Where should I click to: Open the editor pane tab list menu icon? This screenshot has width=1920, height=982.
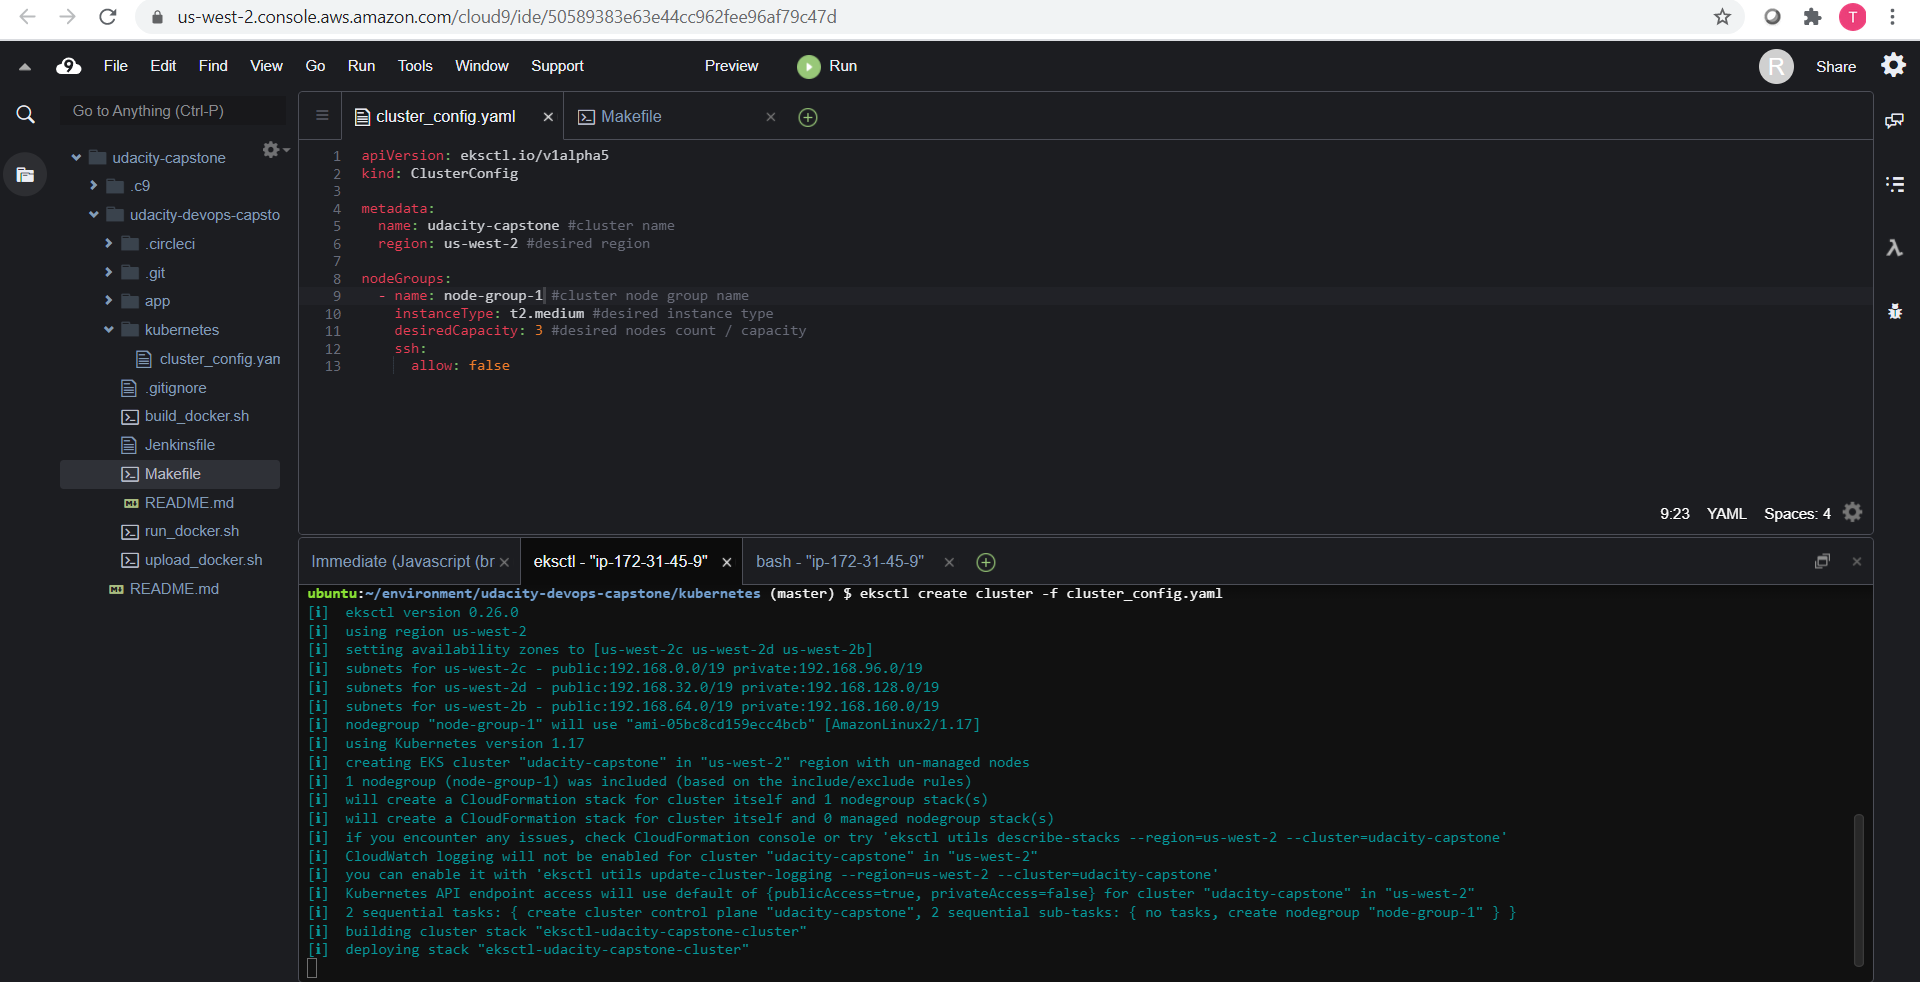pos(322,116)
